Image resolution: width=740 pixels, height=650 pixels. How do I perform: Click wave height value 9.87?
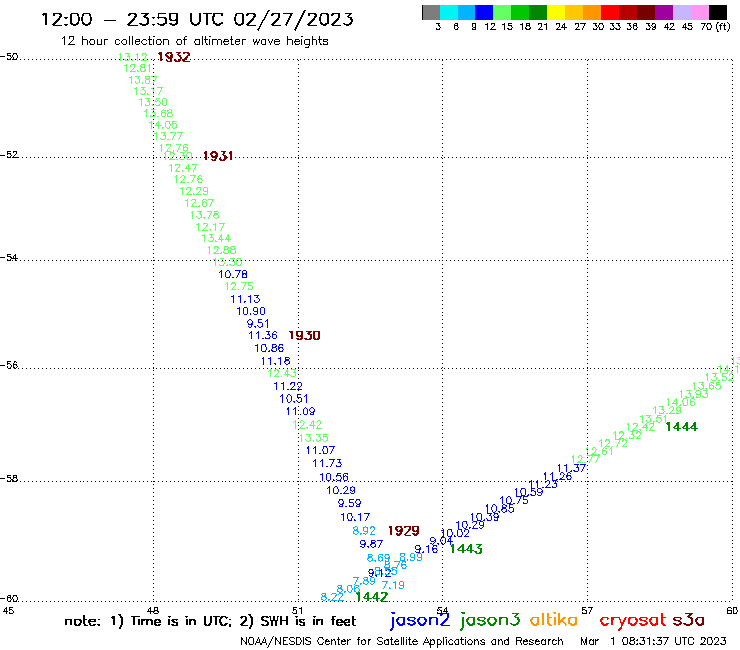pos(371,544)
